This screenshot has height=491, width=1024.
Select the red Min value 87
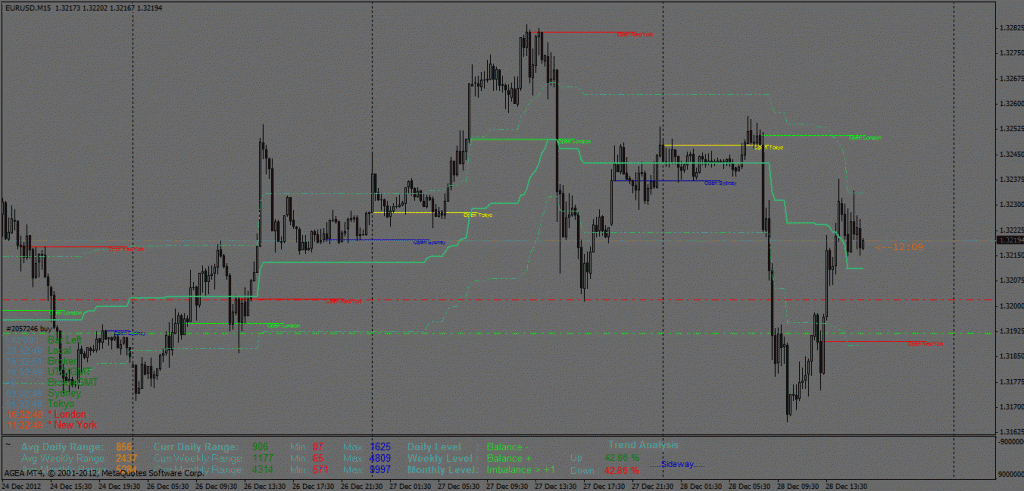click(318, 447)
